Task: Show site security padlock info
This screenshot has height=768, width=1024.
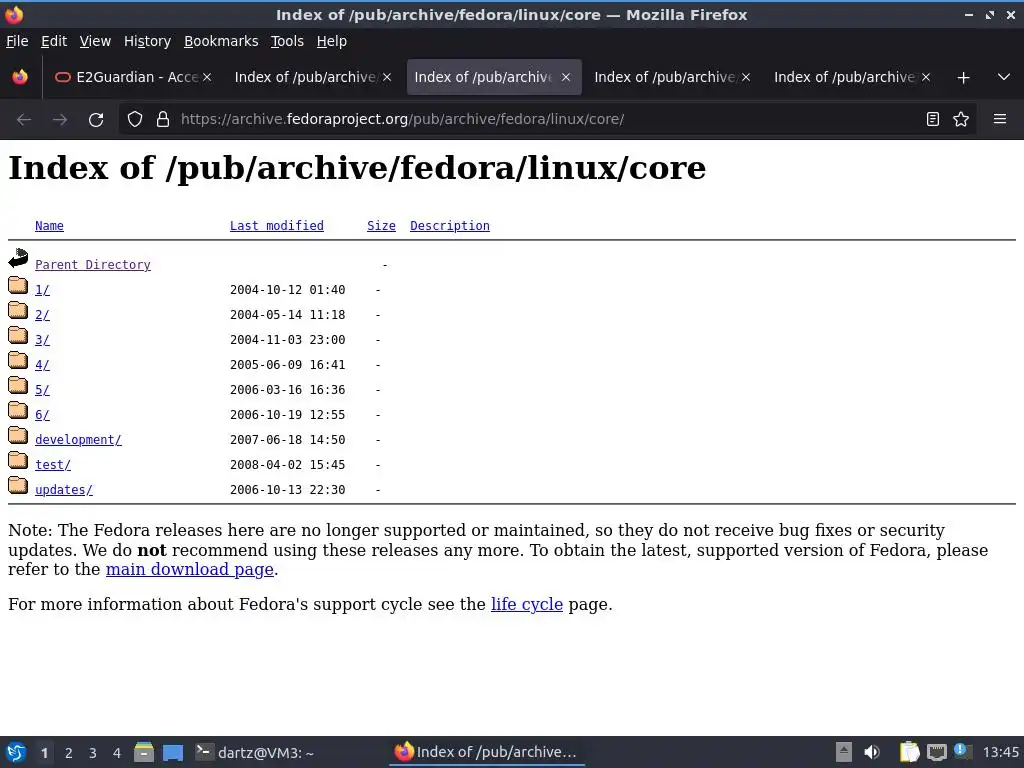Action: click(x=163, y=120)
